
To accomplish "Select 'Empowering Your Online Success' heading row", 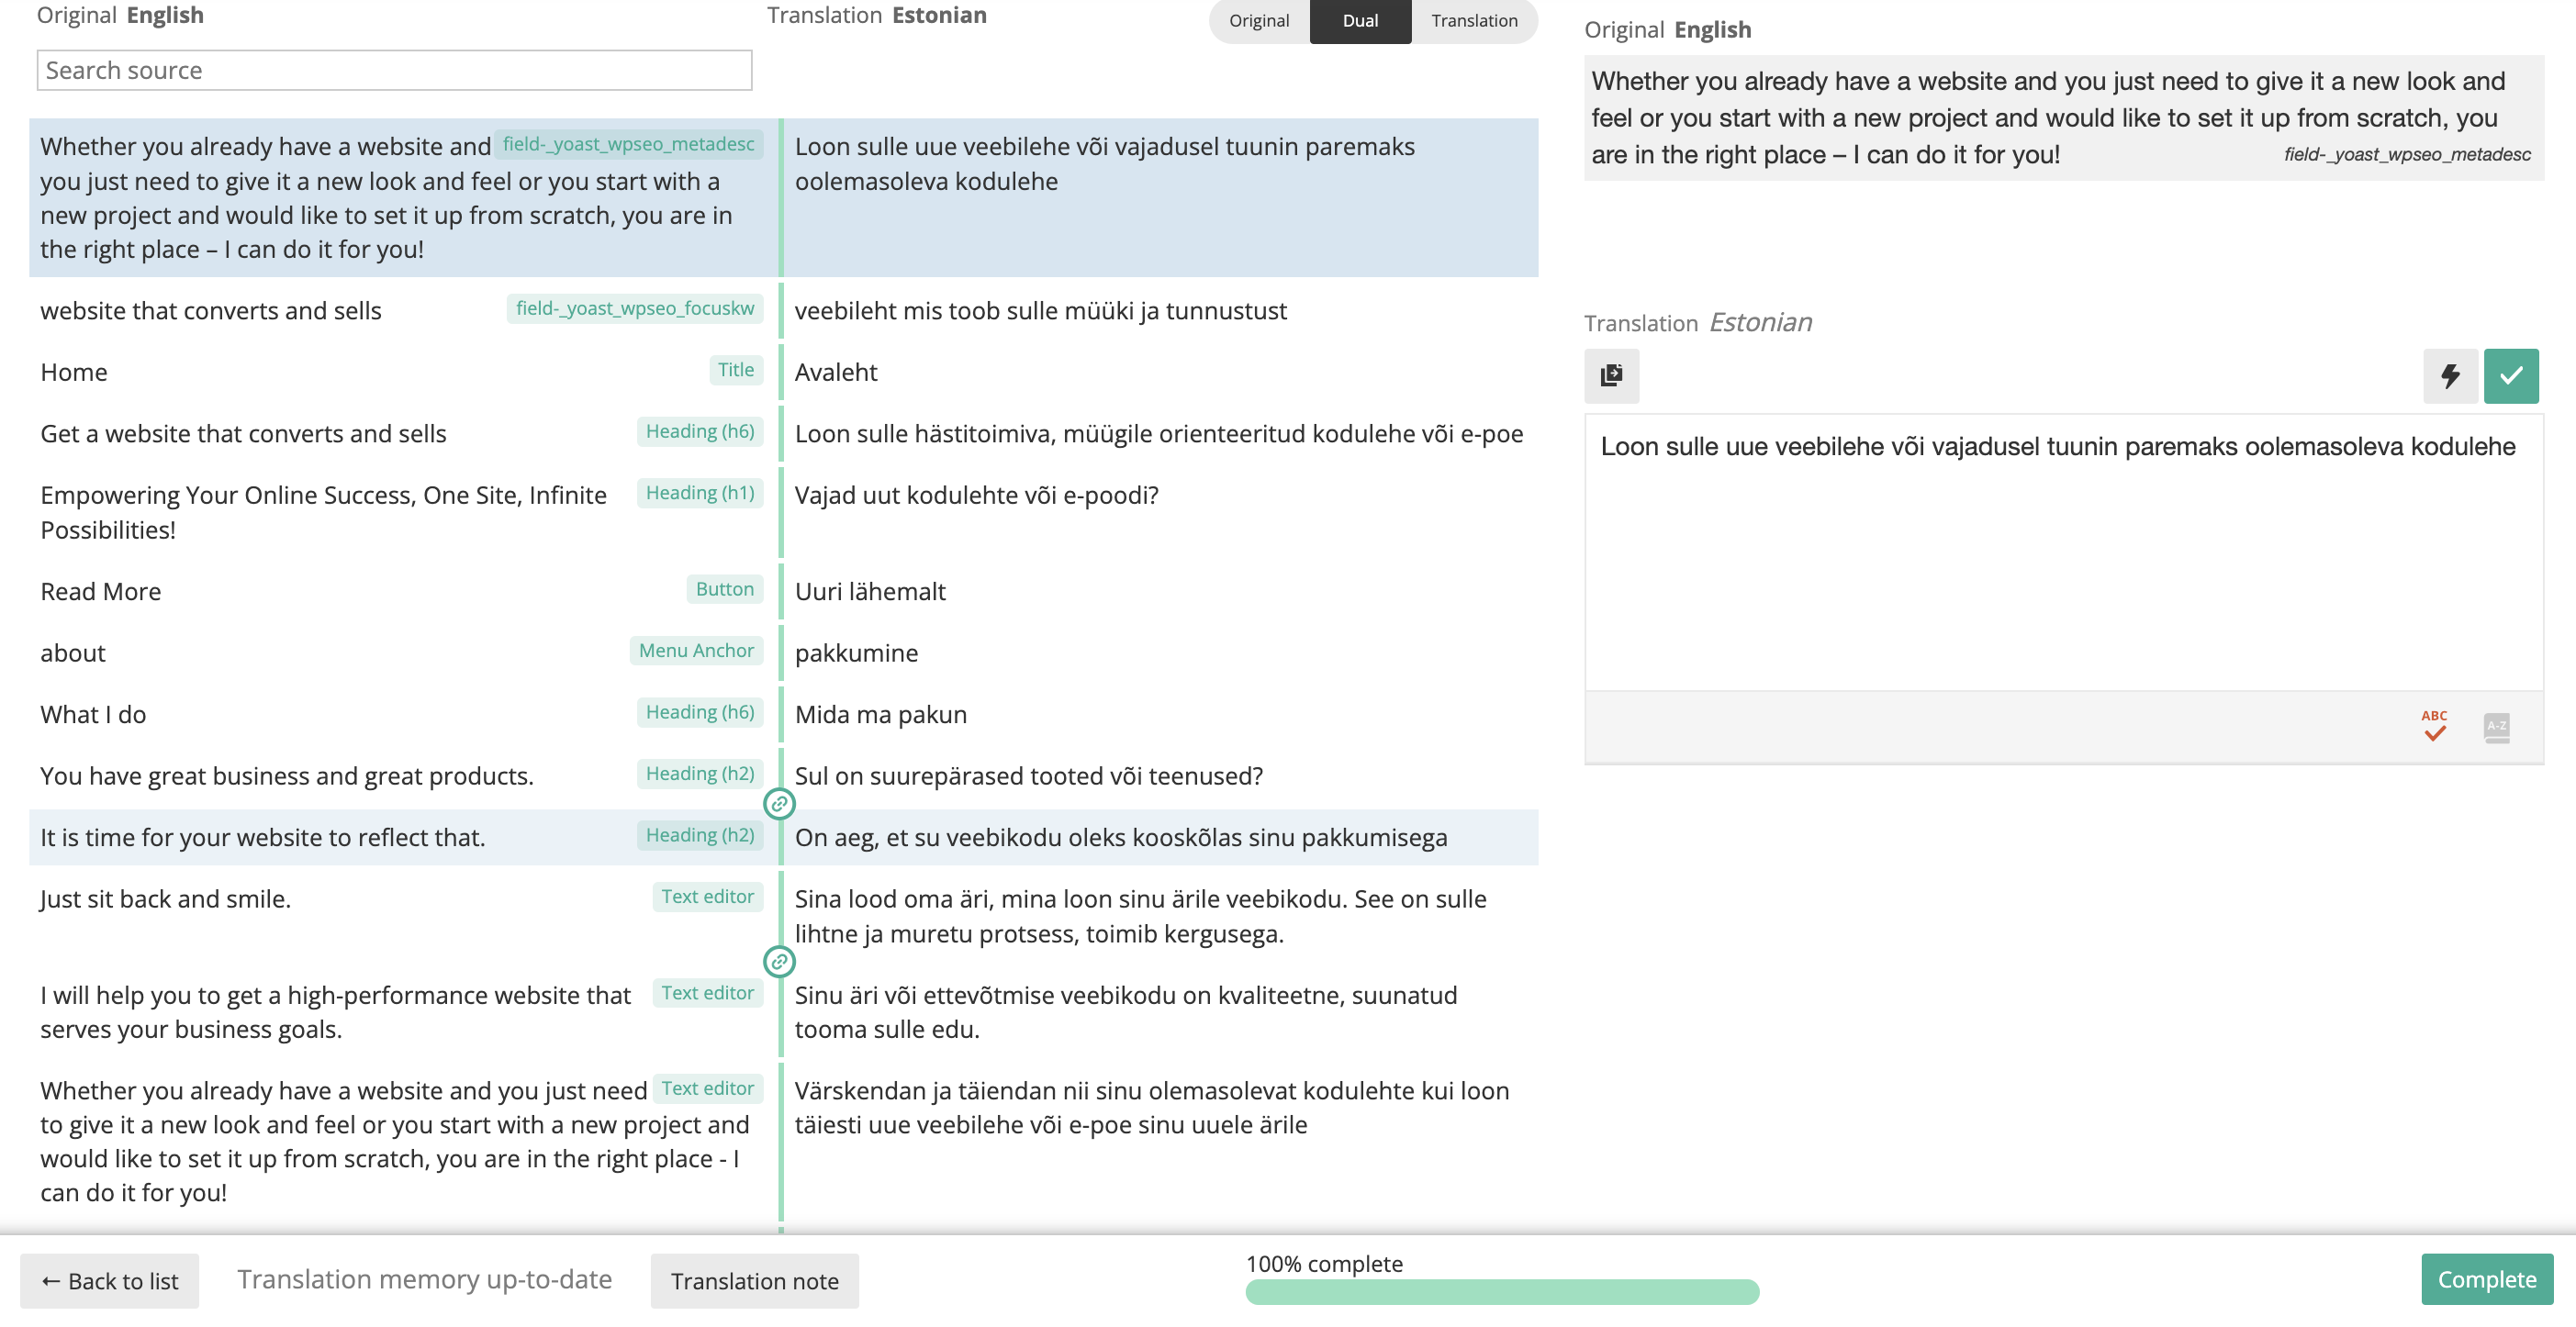I will click(x=403, y=512).
